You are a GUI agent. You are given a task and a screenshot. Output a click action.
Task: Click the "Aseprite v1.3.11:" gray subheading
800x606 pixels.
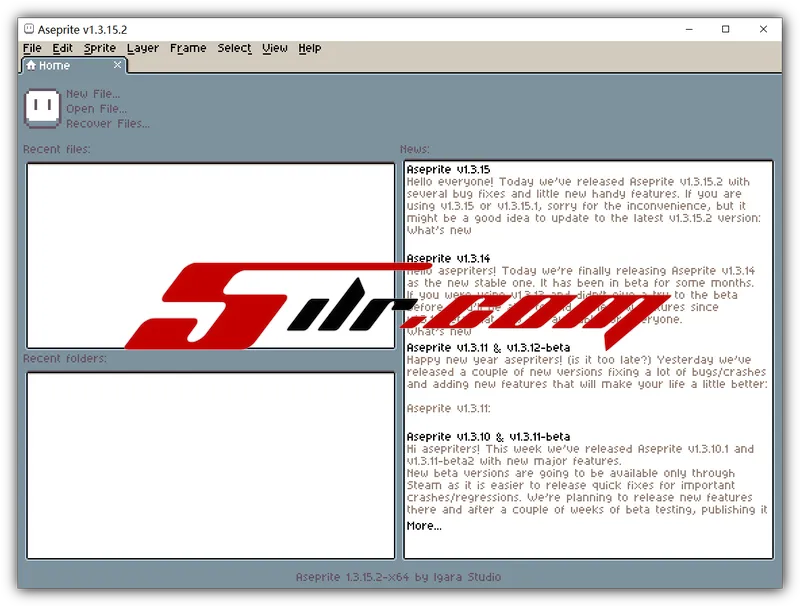pos(448,409)
